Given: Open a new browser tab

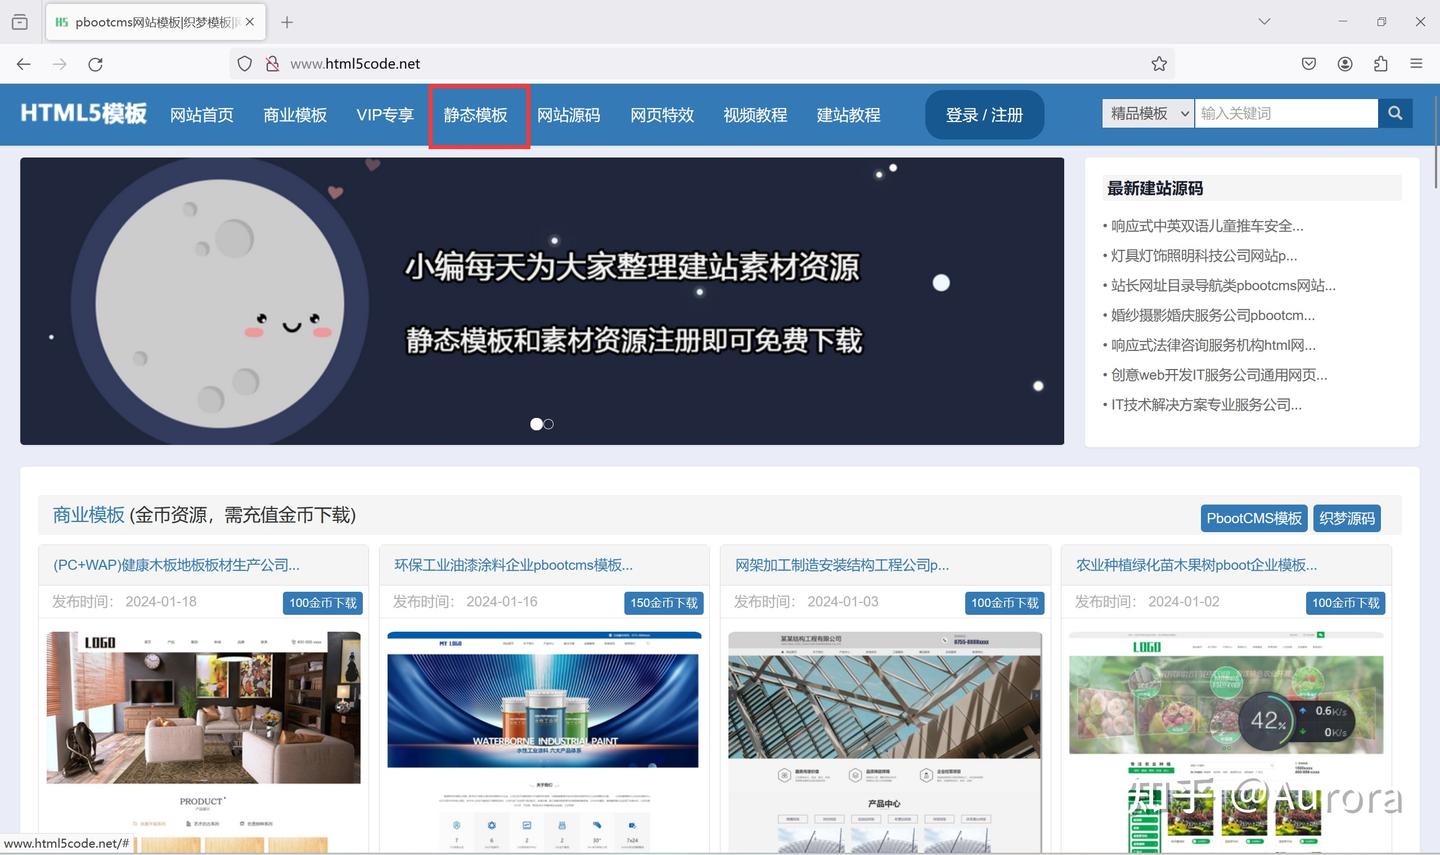Looking at the screenshot, I should [x=287, y=21].
